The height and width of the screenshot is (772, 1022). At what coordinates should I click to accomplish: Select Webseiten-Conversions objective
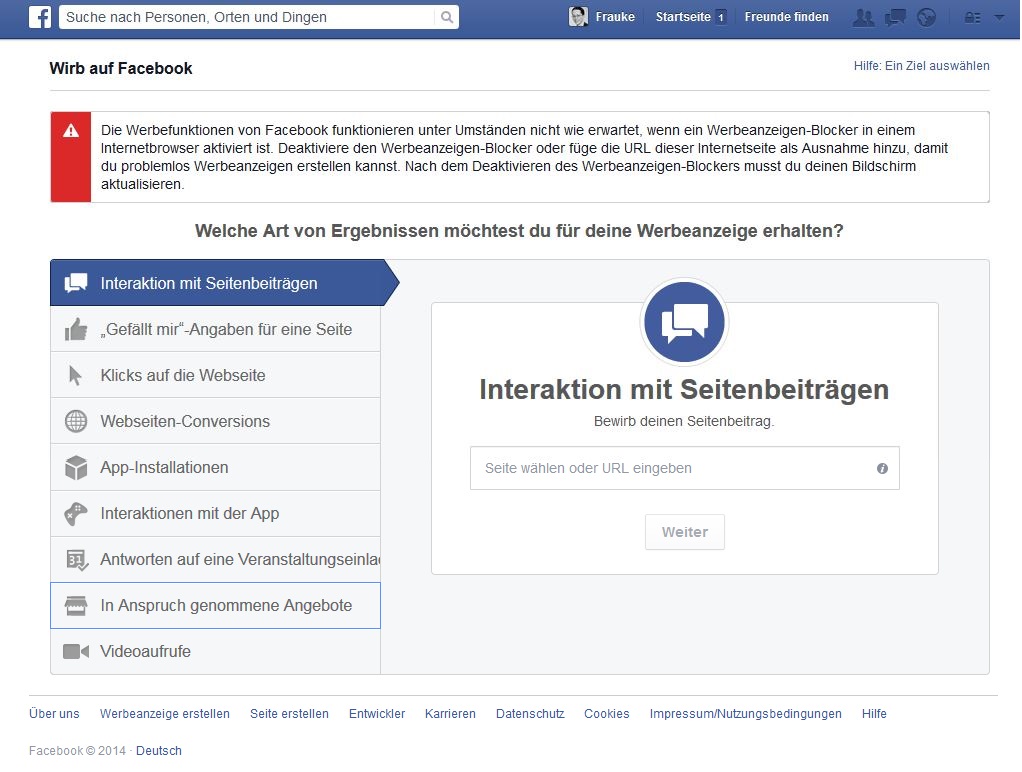pos(215,421)
